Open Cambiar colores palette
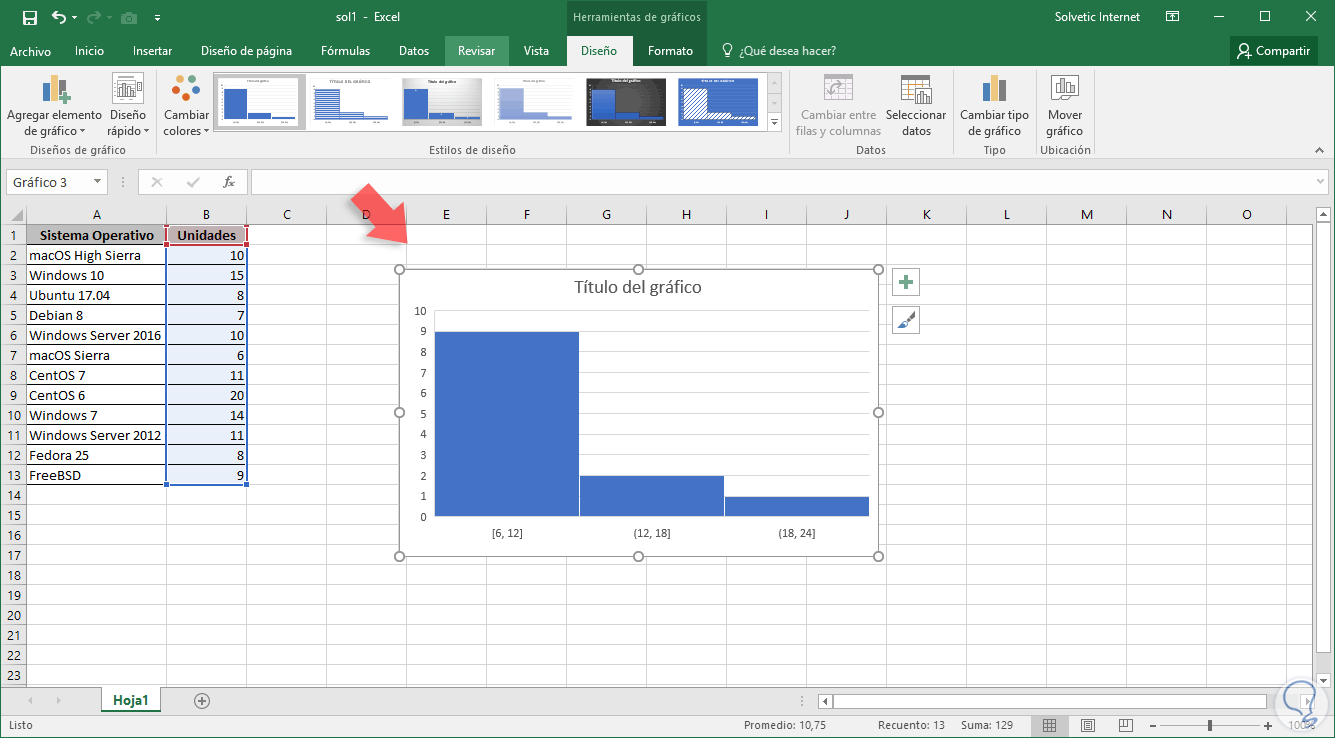The width and height of the screenshot is (1335, 738). coord(186,107)
